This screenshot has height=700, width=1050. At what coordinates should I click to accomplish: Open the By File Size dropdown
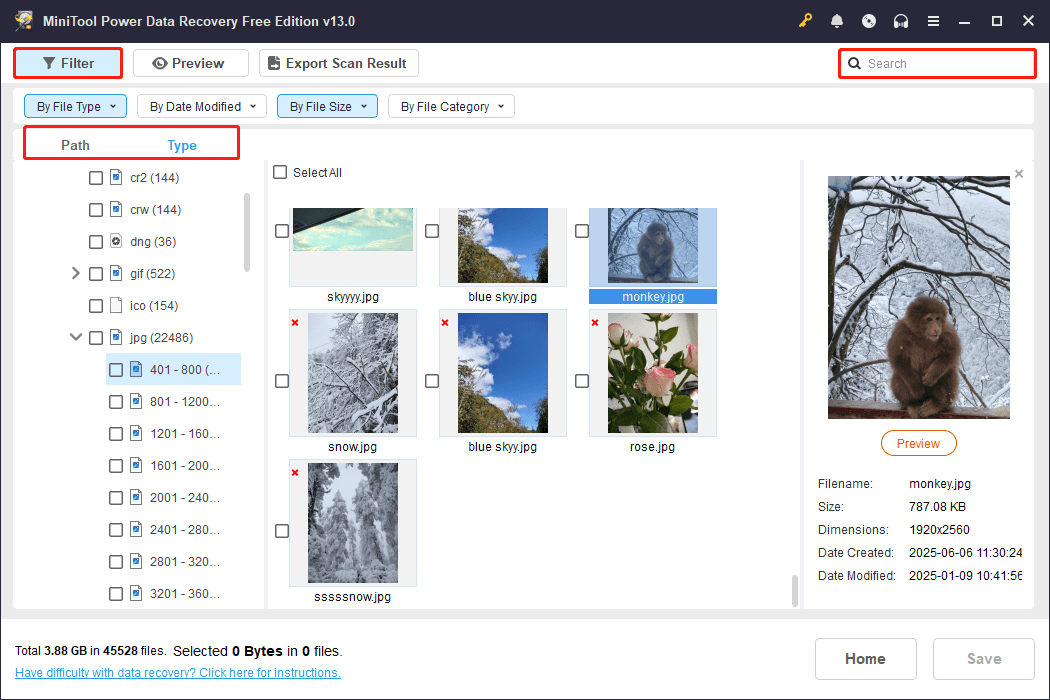point(327,107)
